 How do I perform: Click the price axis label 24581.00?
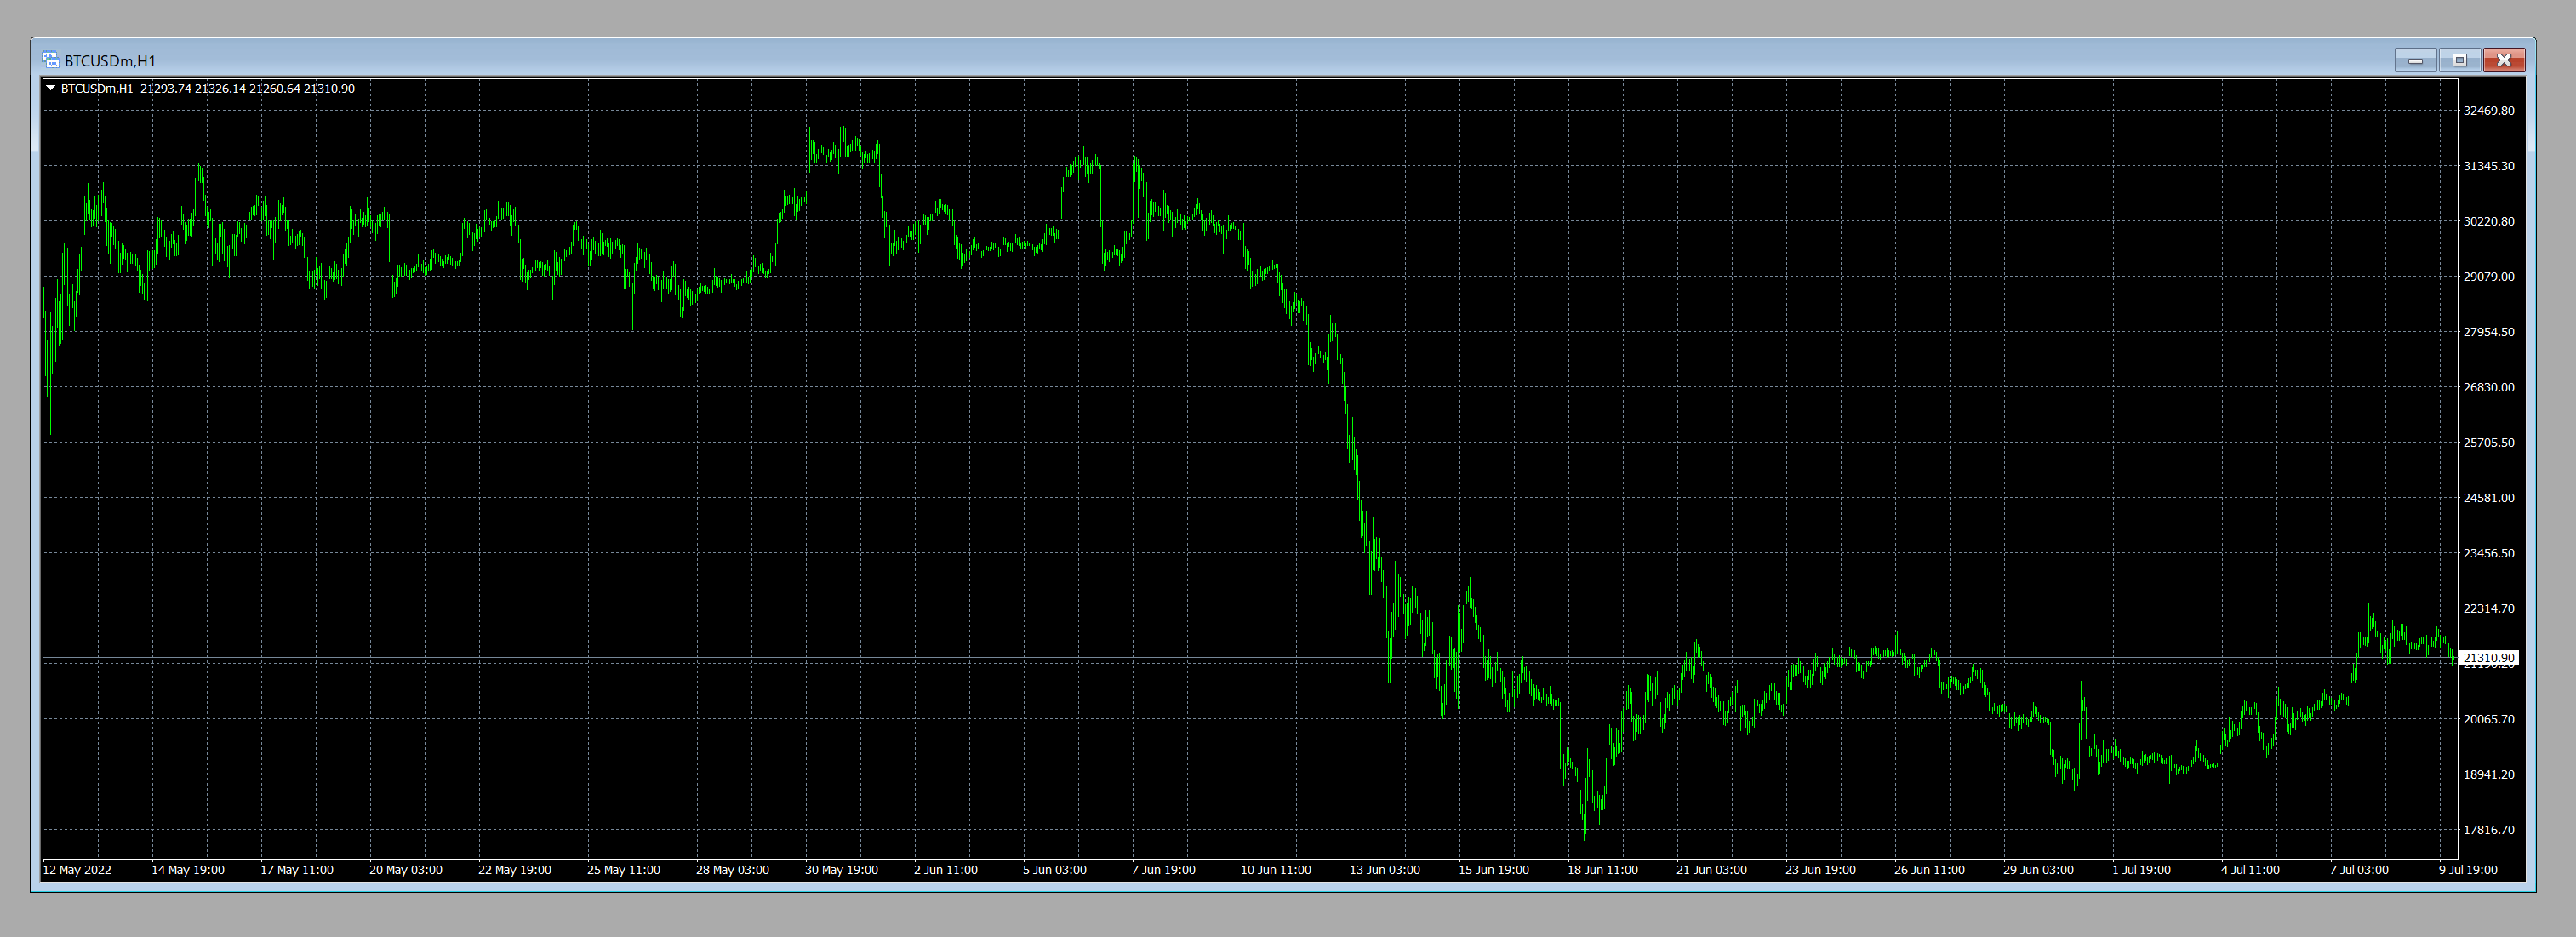coord(2488,498)
